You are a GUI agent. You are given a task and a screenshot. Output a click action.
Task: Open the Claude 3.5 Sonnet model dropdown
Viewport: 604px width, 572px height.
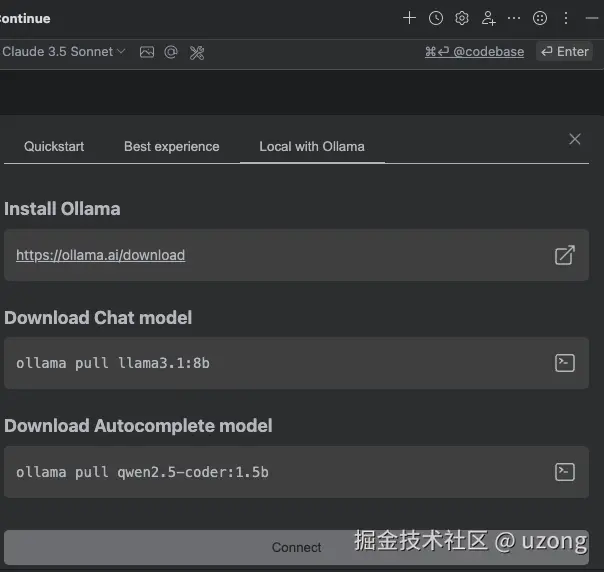point(64,52)
